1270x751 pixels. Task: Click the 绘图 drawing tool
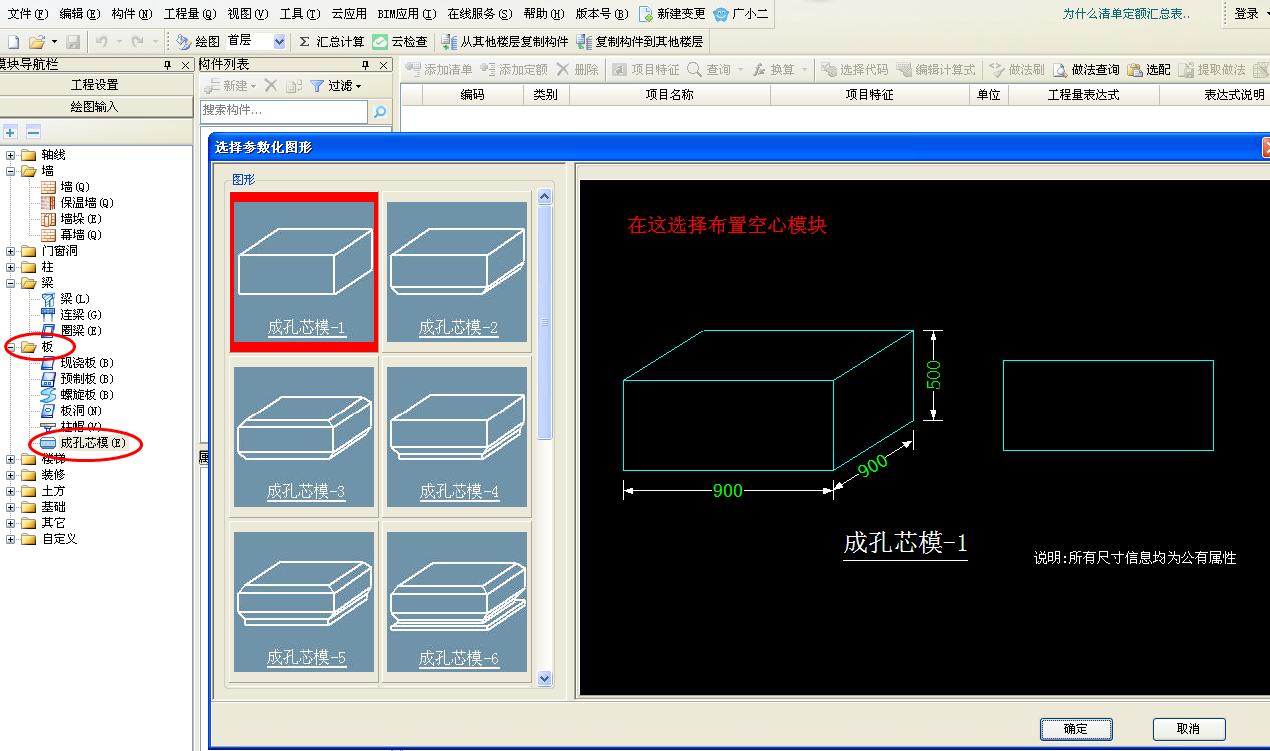pos(198,42)
